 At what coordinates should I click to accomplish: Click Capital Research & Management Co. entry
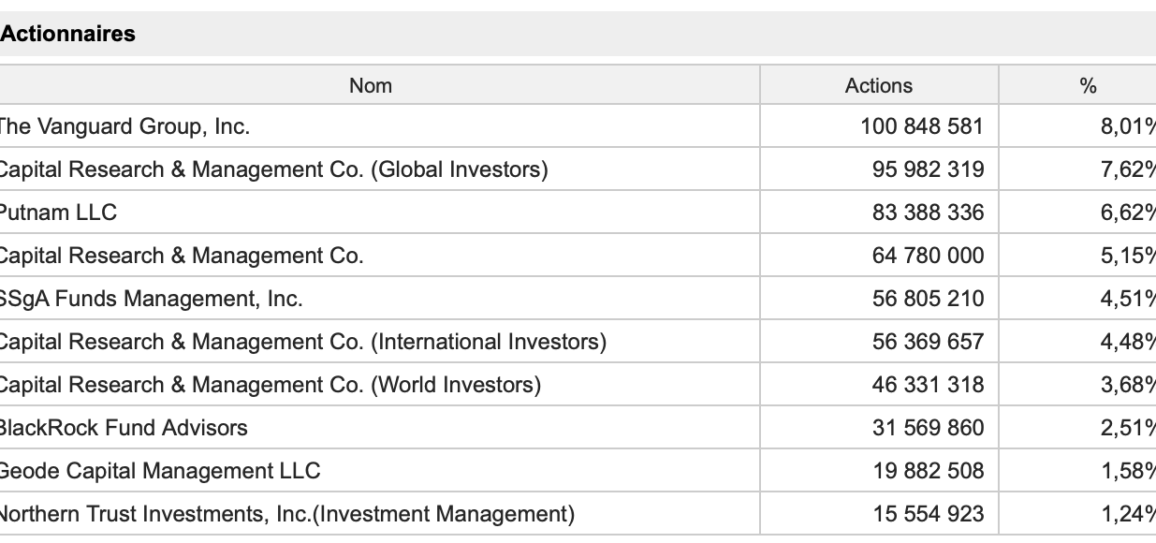pyautogui.click(x=181, y=255)
